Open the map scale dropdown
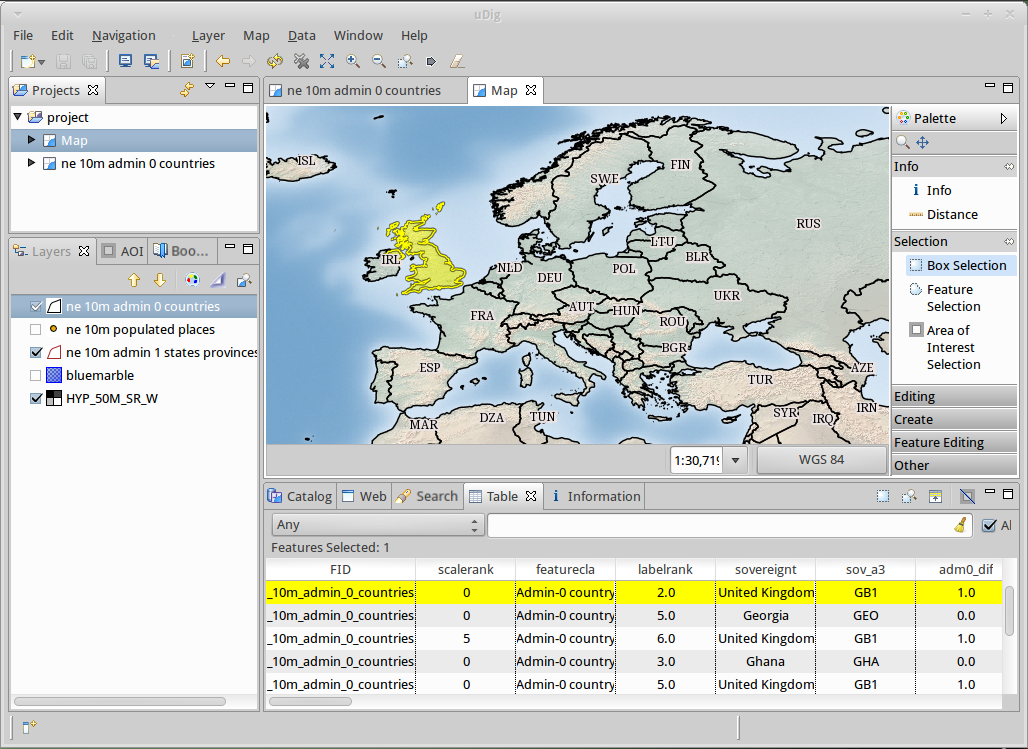 [x=736, y=460]
